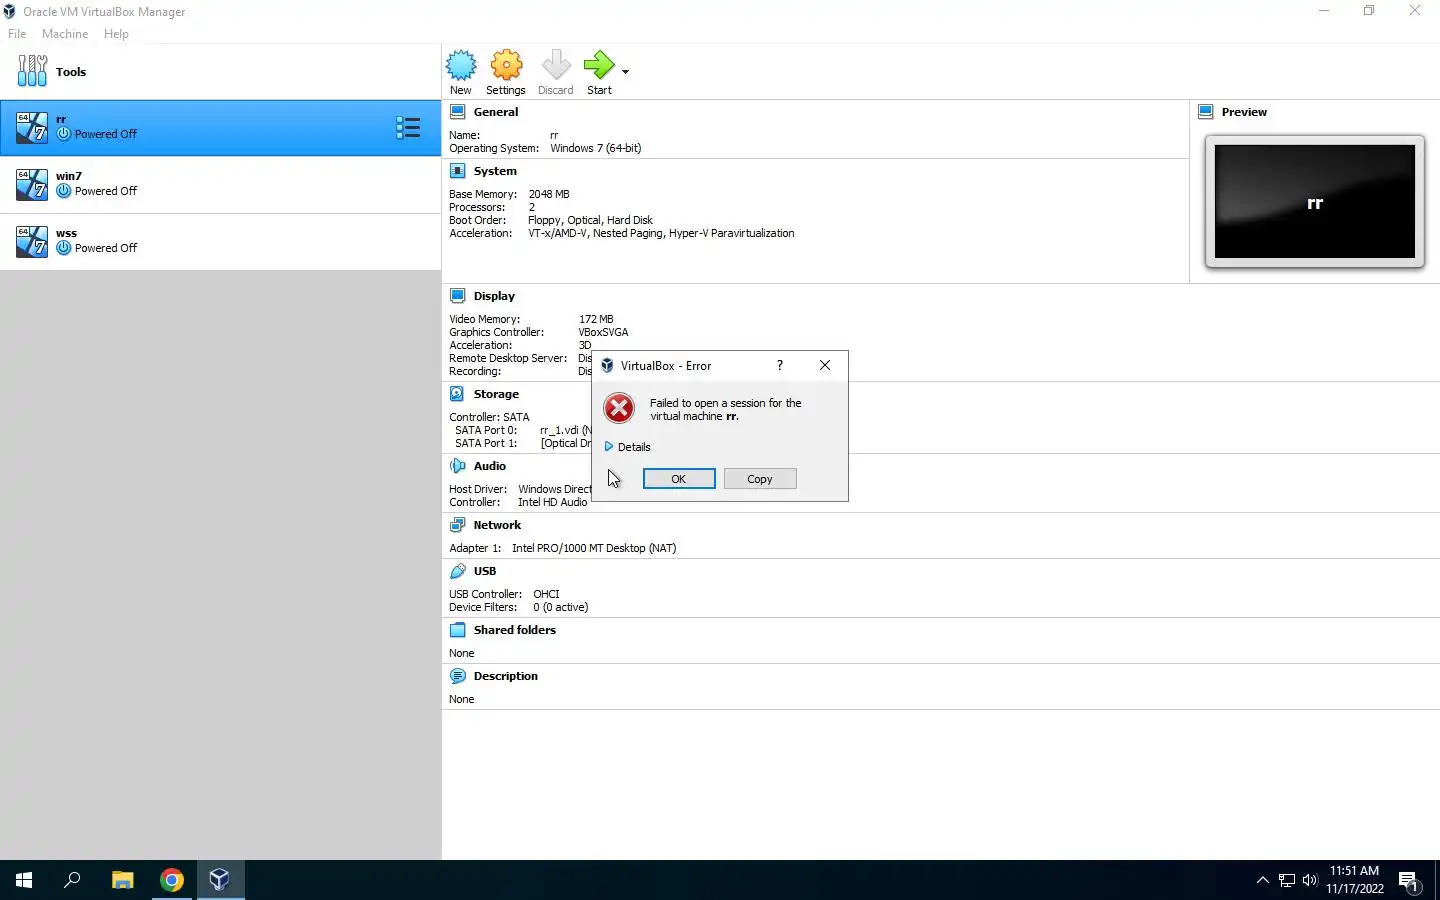Expand Details in the error dialog
This screenshot has height=900, width=1440.
pyautogui.click(x=627, y=447)
